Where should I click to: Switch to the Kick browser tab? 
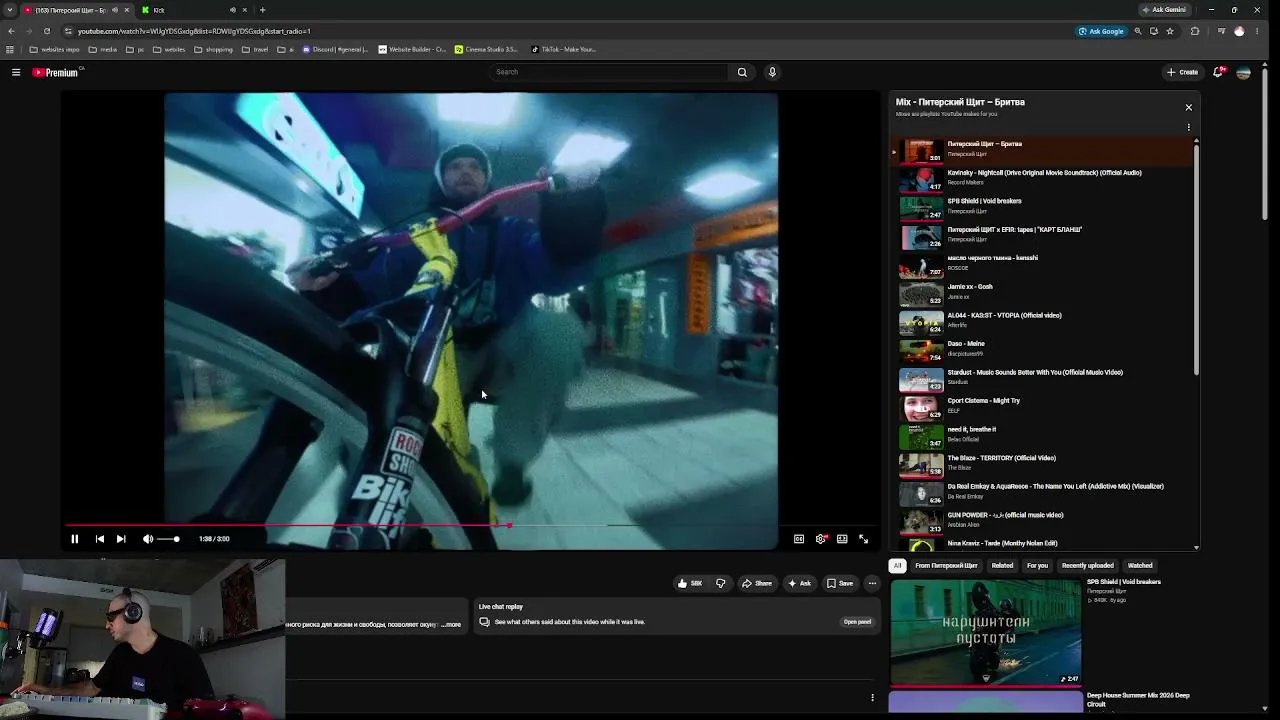pos(194,10)
